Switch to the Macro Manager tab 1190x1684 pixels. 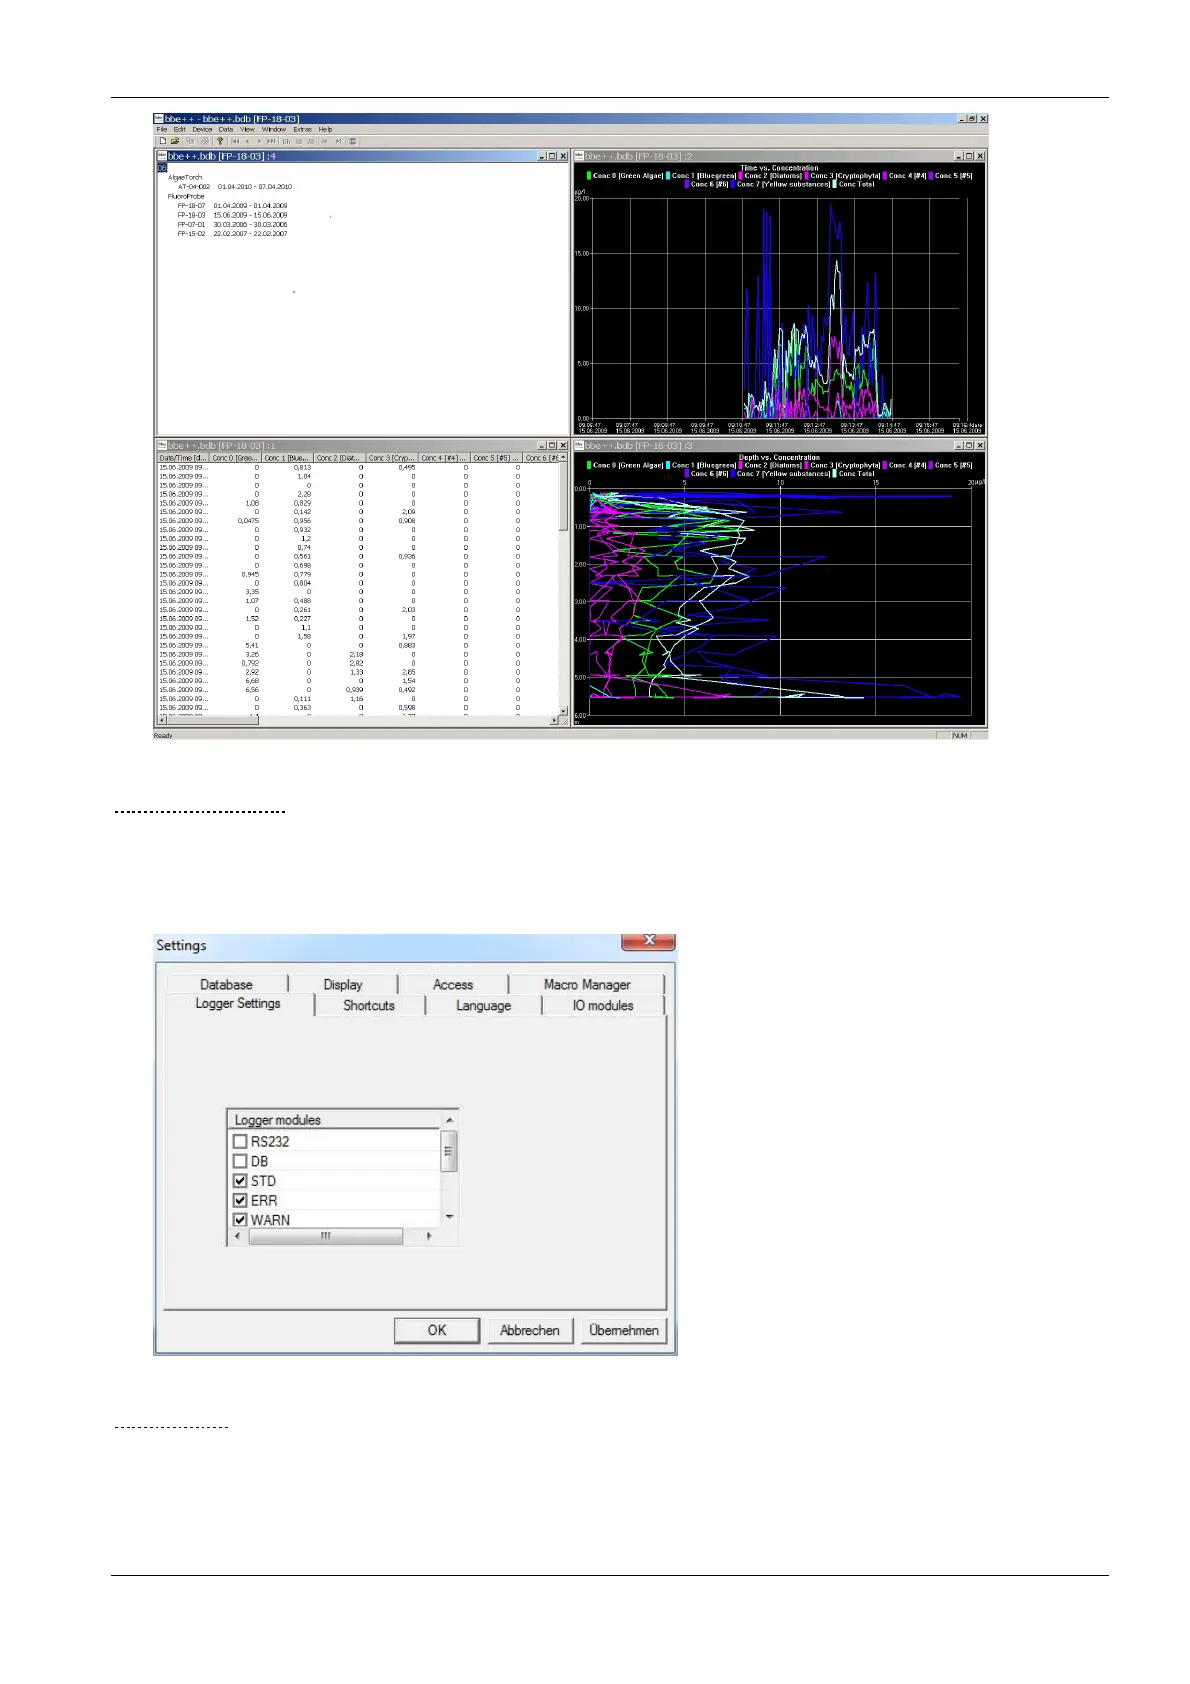click(x=587, y=985)
